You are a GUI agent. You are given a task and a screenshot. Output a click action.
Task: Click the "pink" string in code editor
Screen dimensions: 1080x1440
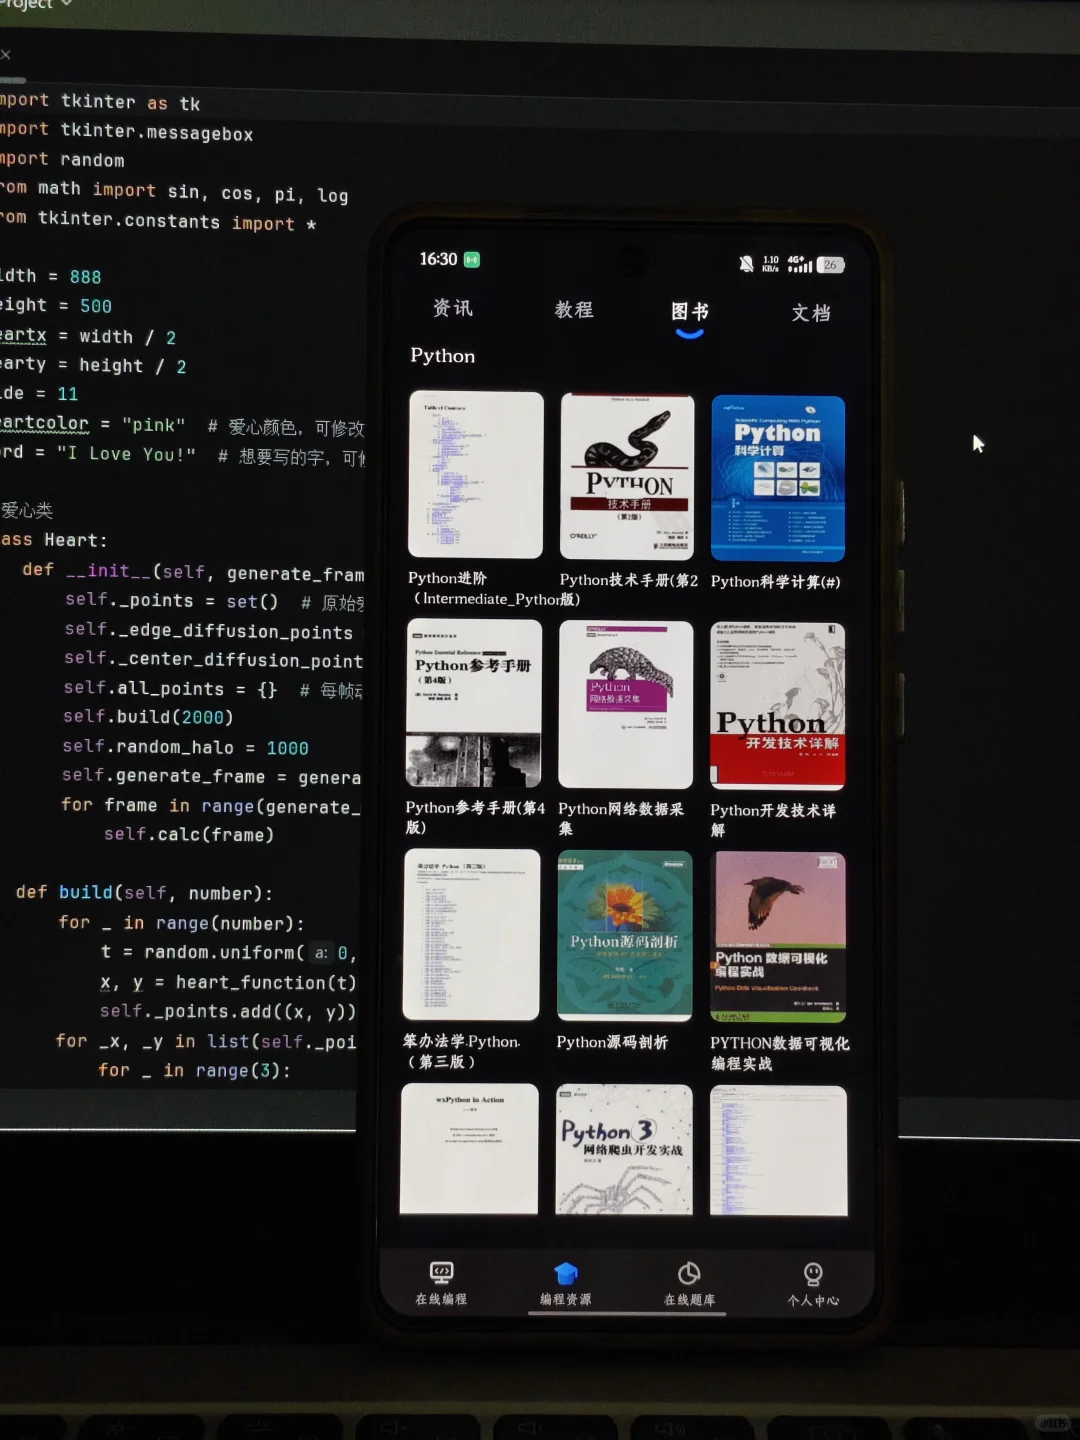[x=153, y=425]
